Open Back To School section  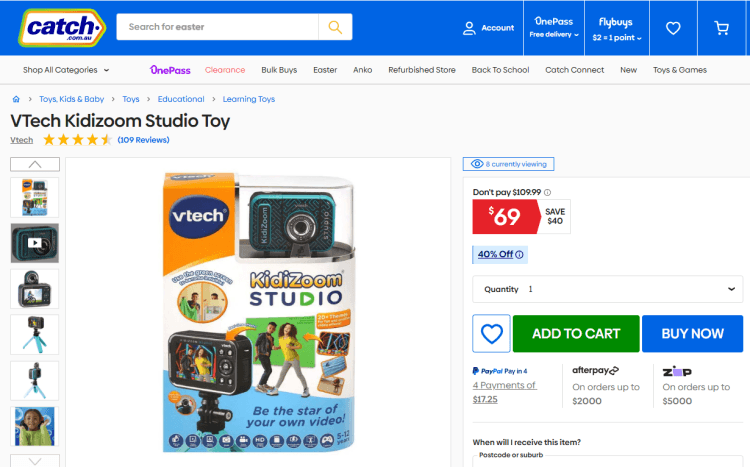pyautogui.click(x=500, y=70)
